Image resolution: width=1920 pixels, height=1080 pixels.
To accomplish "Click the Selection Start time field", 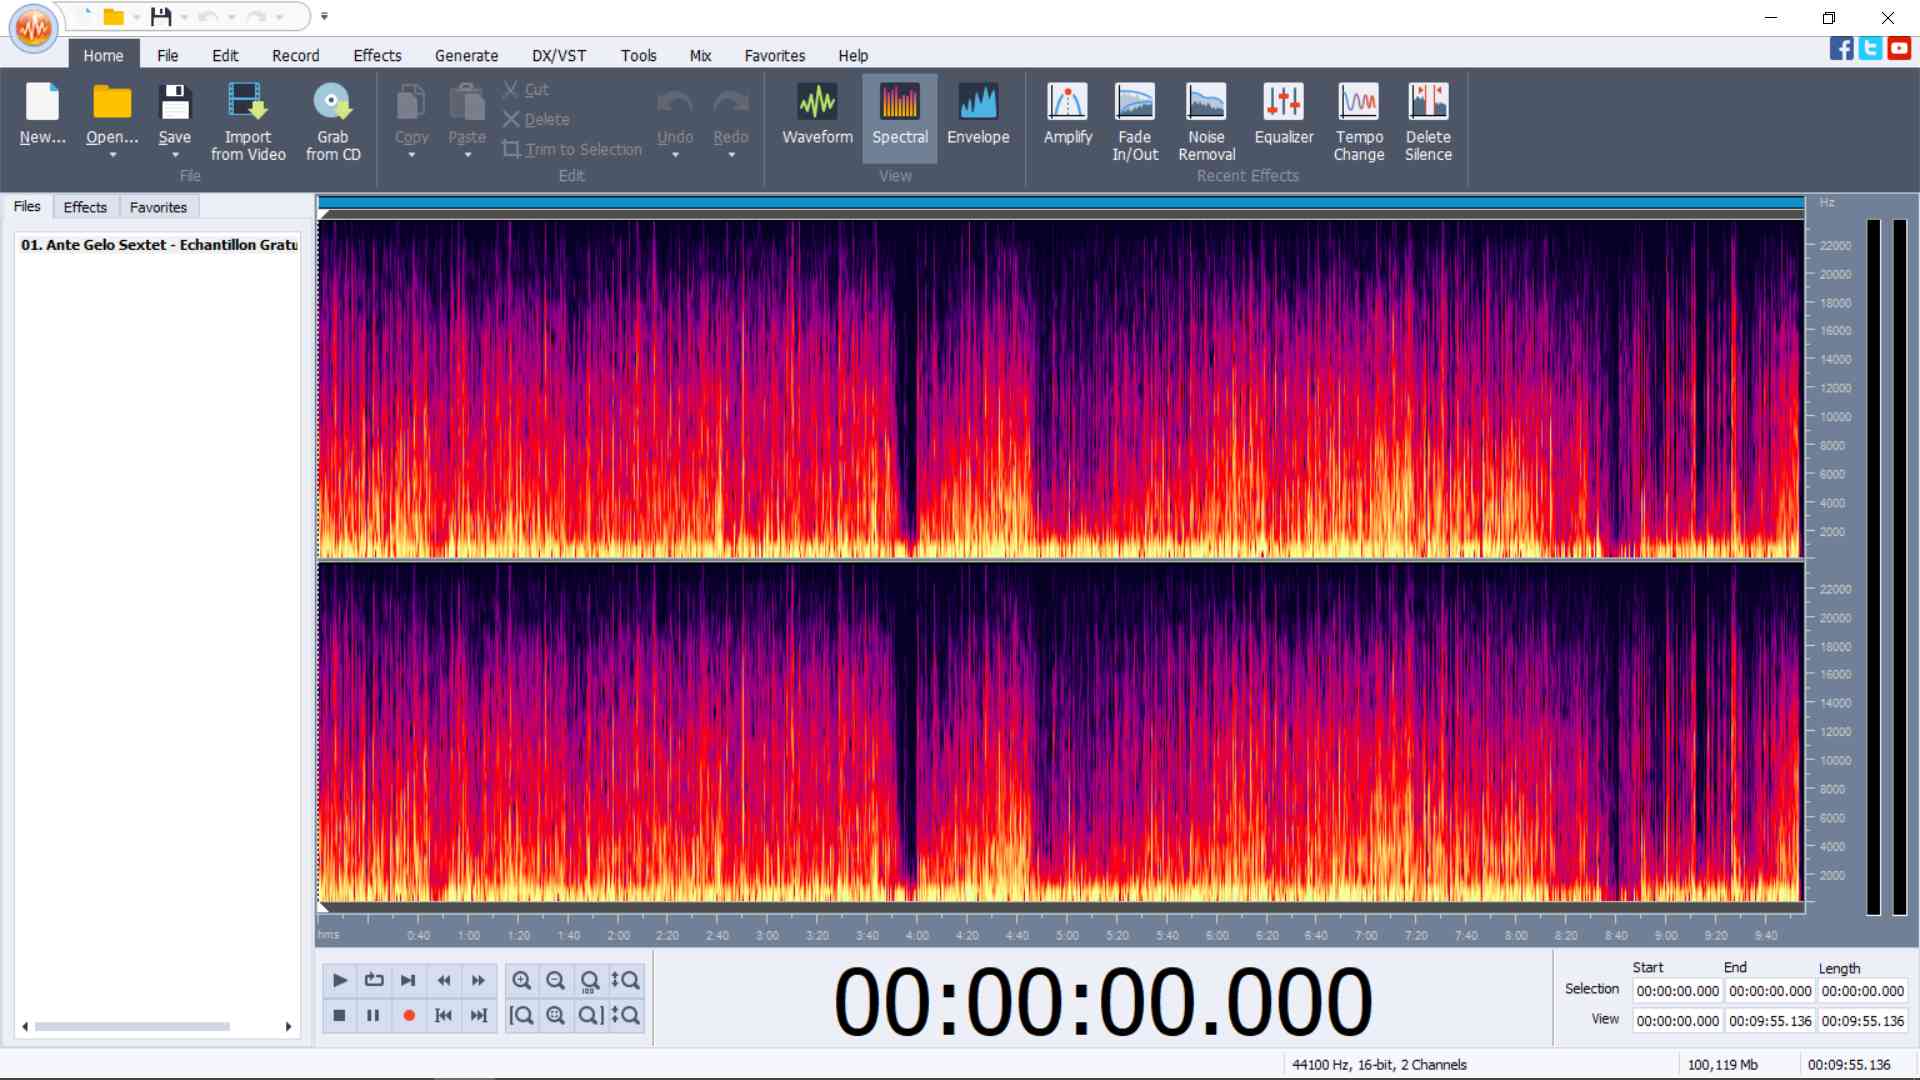I will (x=1677, y=991).
